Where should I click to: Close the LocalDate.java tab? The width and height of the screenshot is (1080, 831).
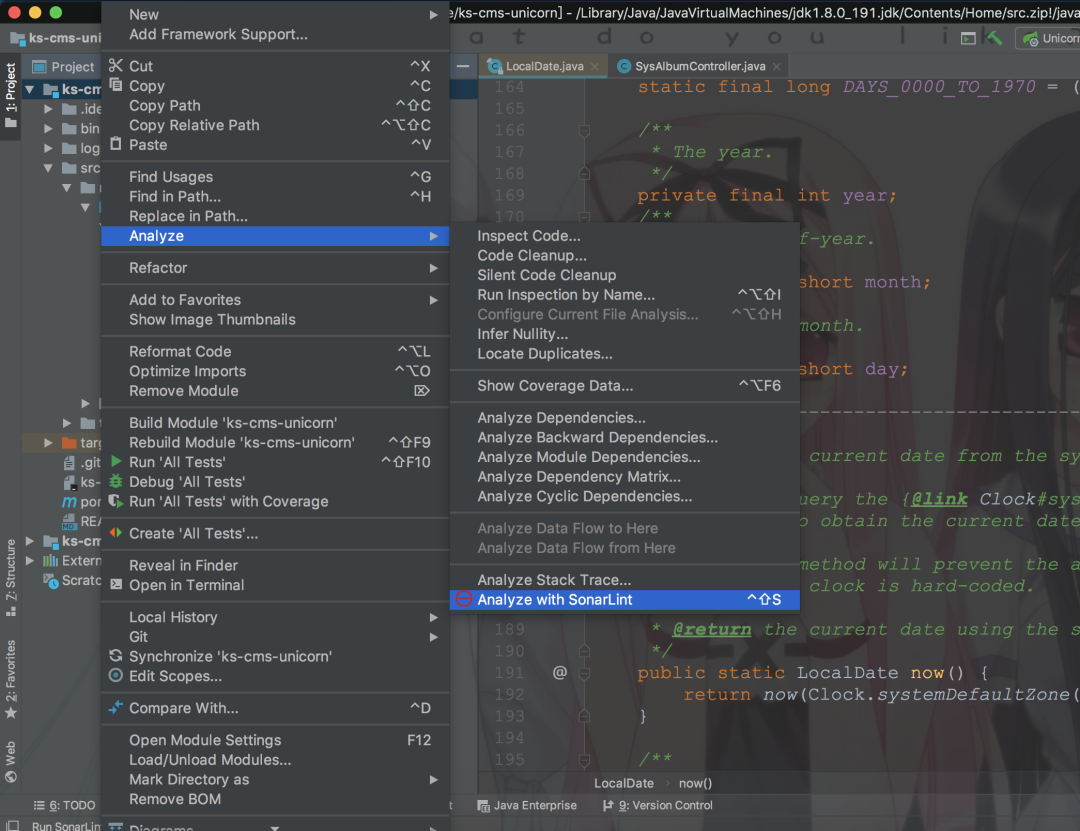[x=594, y=66]
